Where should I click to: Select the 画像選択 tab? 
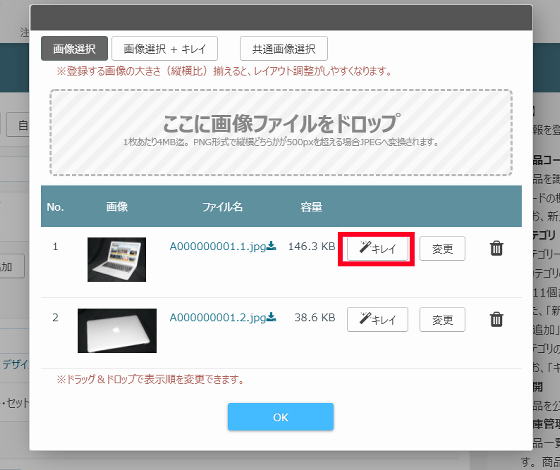click(x=74, y=49)
